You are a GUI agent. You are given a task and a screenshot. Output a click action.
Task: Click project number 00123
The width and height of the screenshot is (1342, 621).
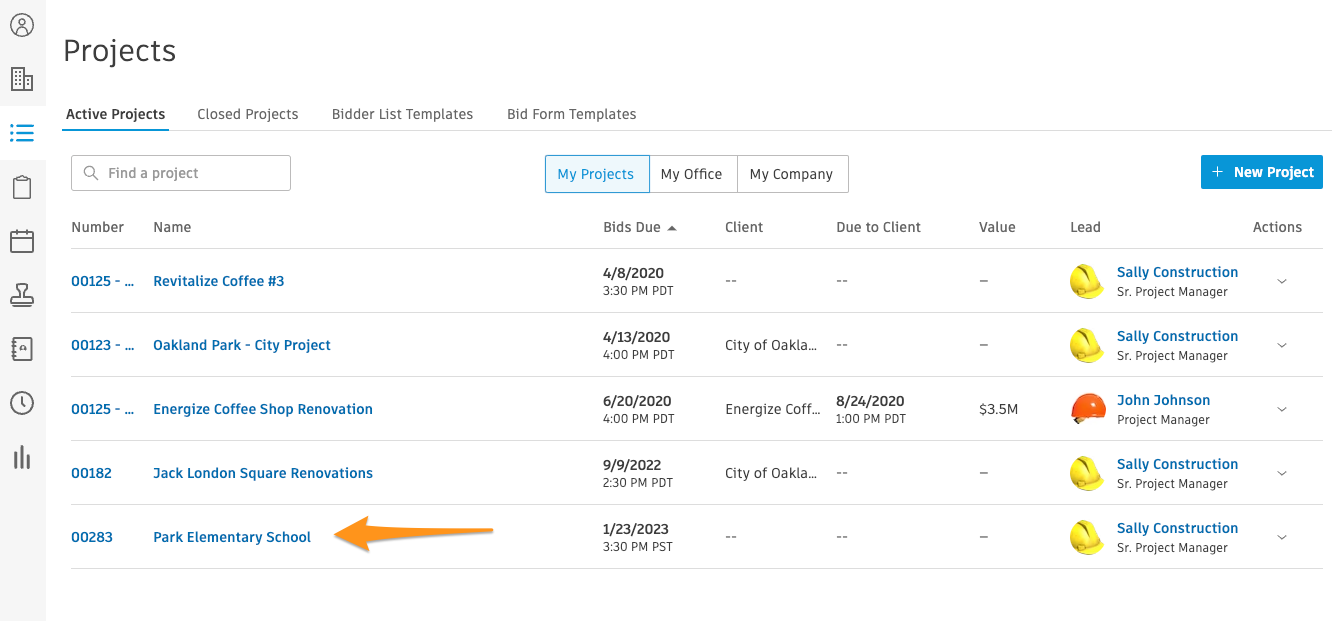[103, 345]
